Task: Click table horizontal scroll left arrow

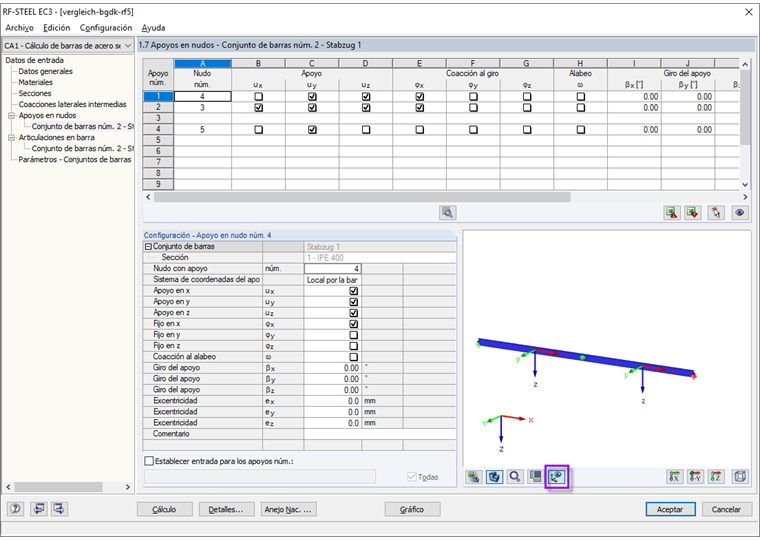Action: point(148,197)
